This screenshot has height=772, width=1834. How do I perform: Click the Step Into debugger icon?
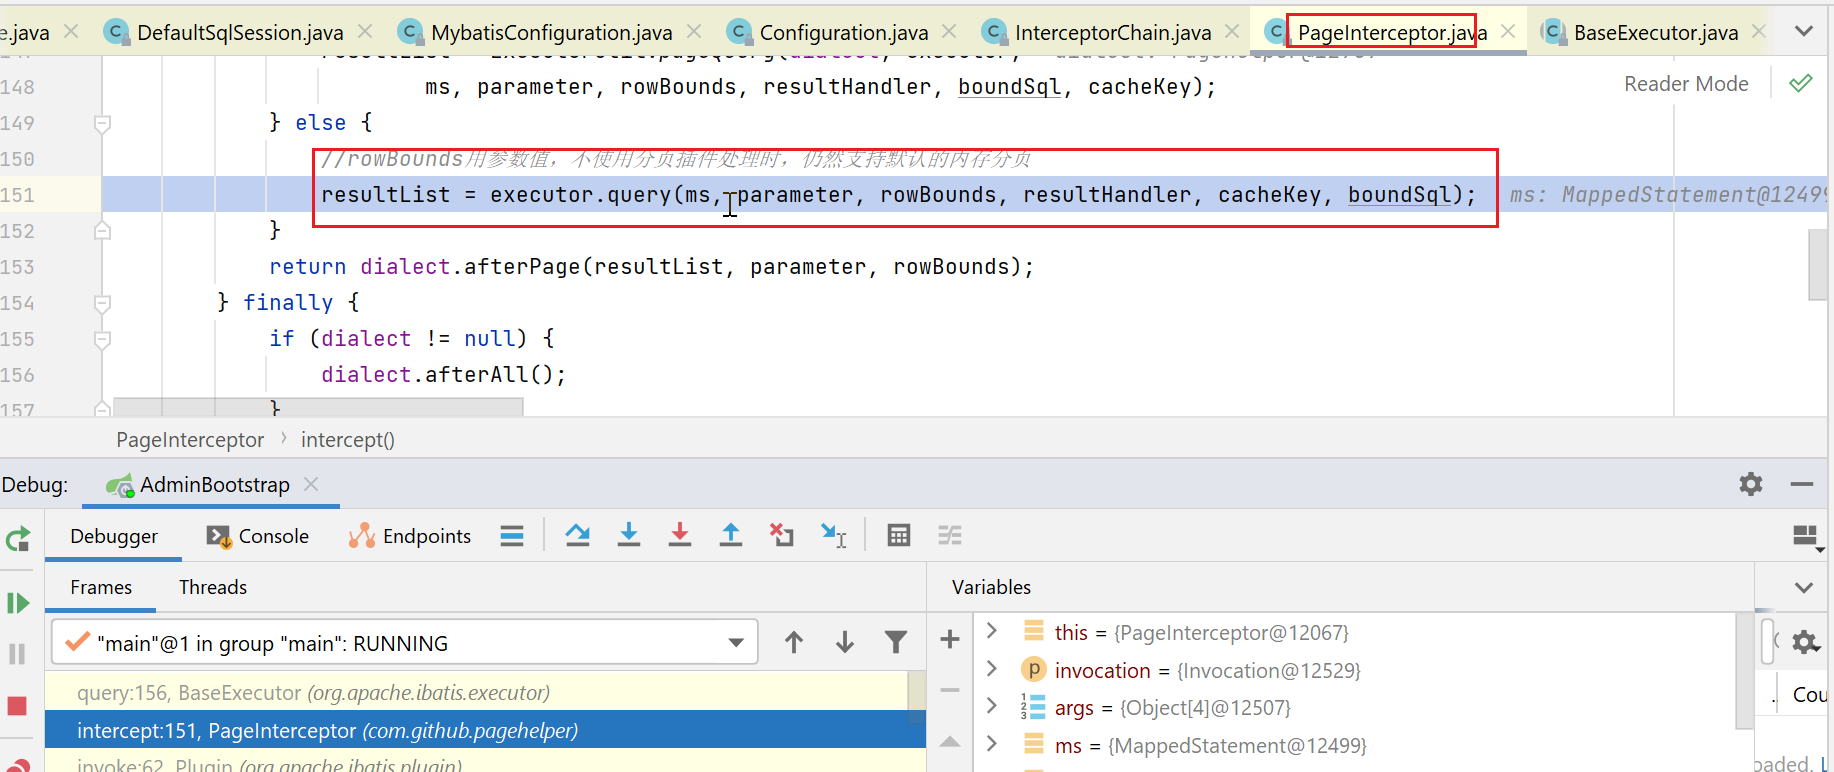pyautogui.click(x=628, y=535)
